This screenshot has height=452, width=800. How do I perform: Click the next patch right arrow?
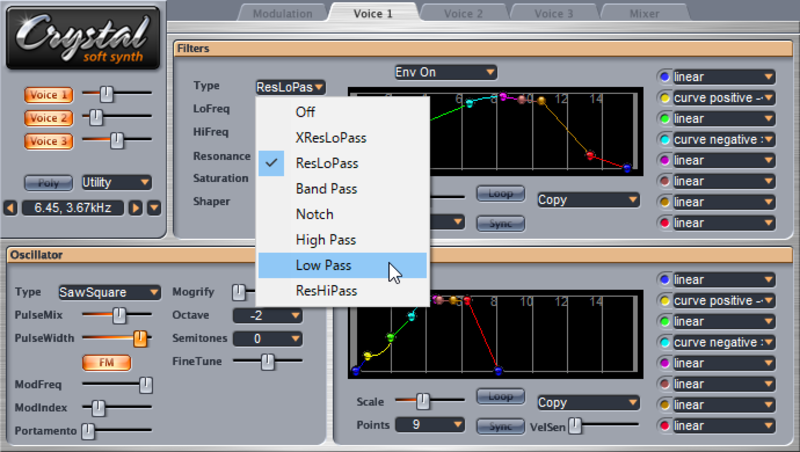point(136,208)
